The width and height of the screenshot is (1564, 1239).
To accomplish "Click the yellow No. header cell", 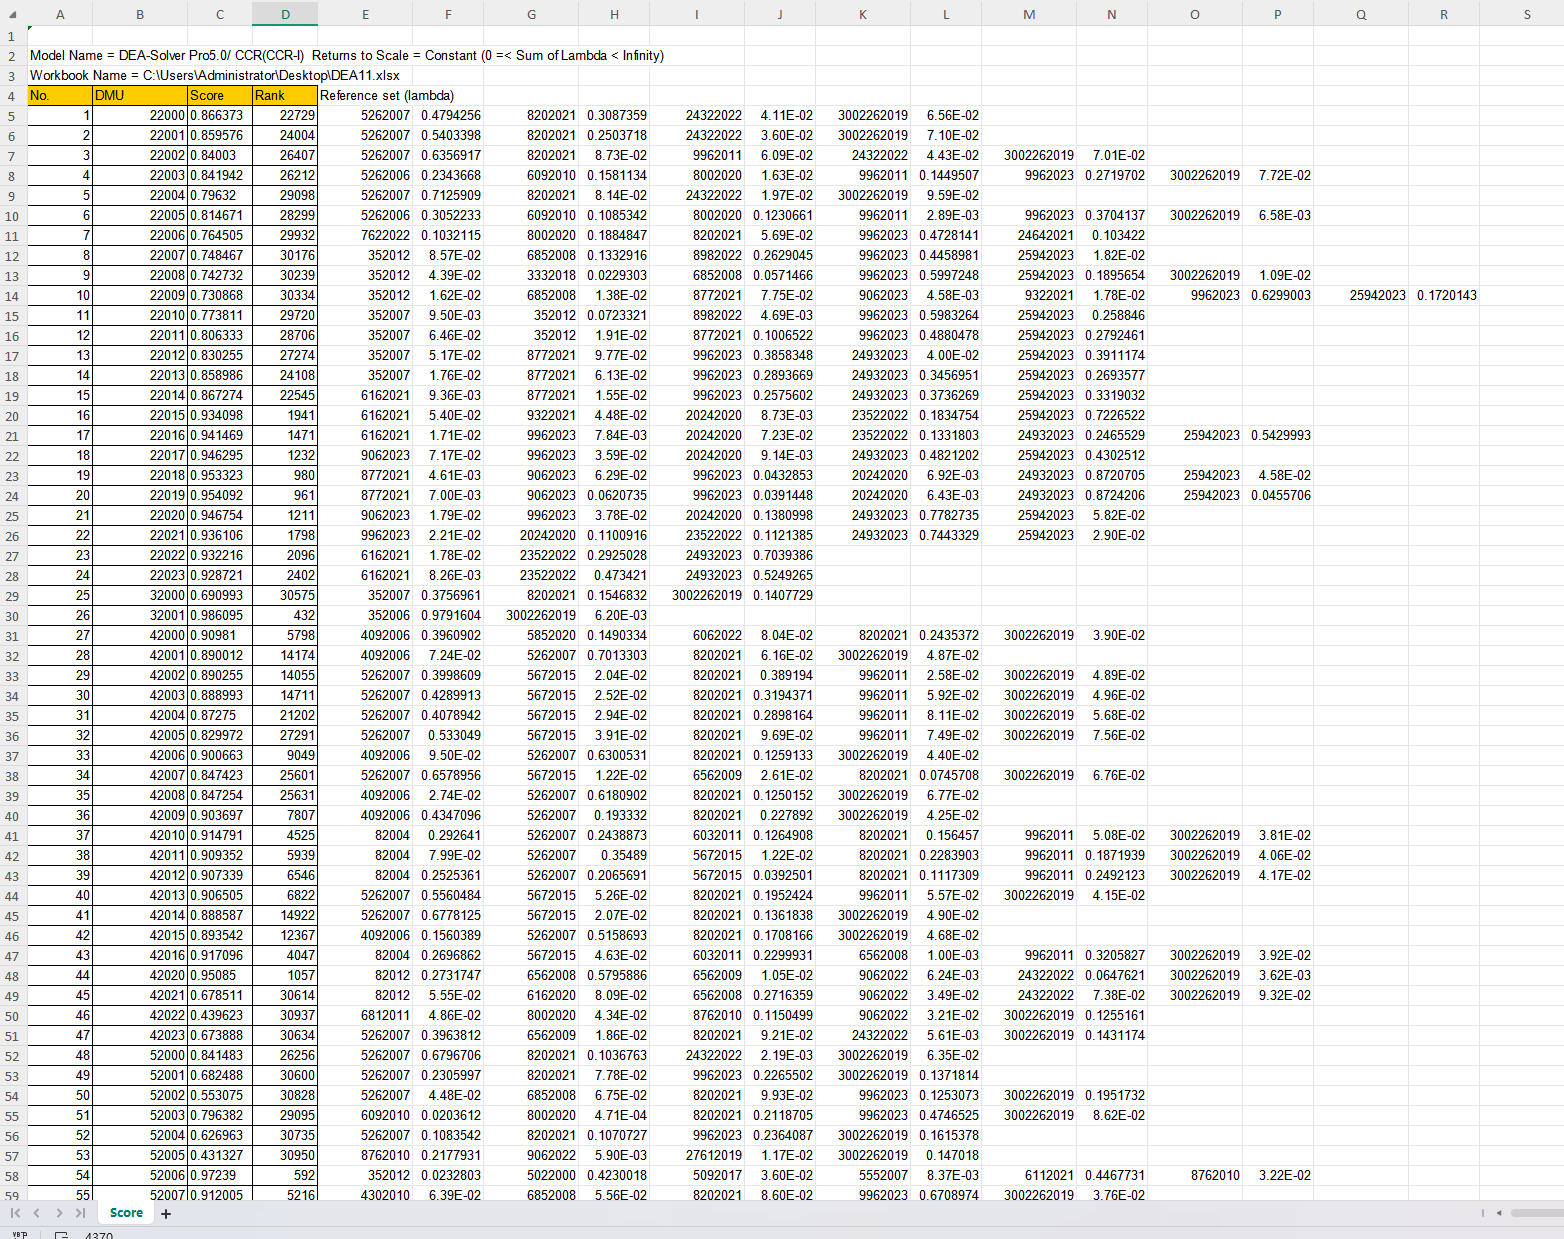I will 60,96.
